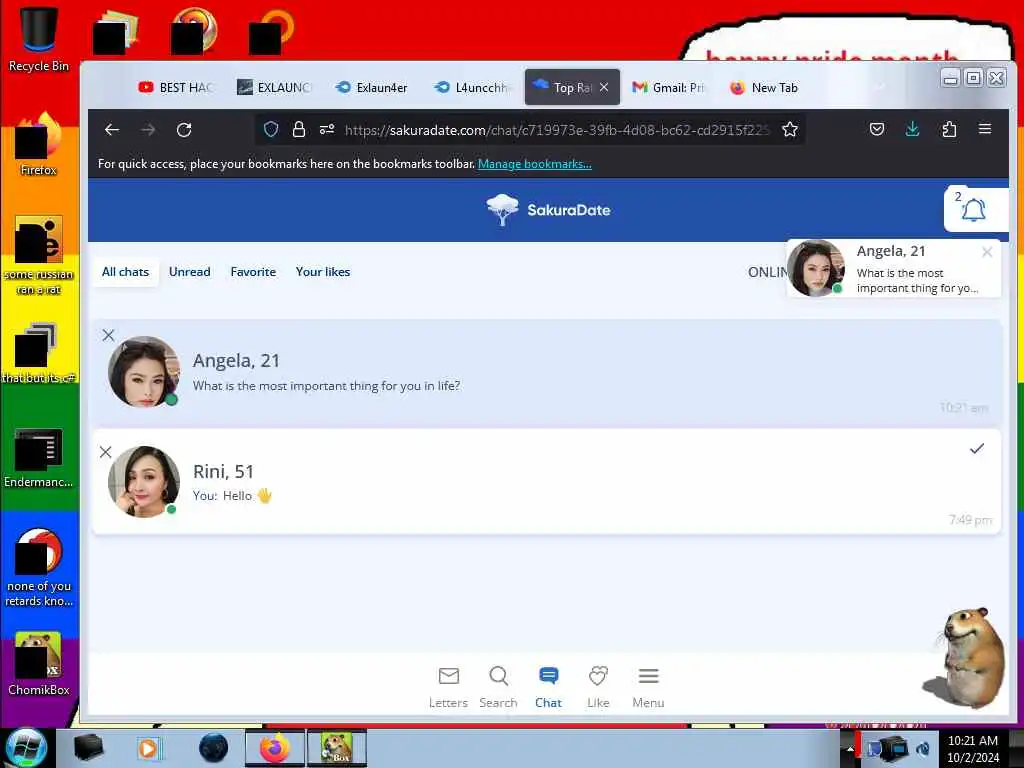Viewport: 1024px width, 768px height.
Task: Bookmark this page with the star
Action: point(790,129)
